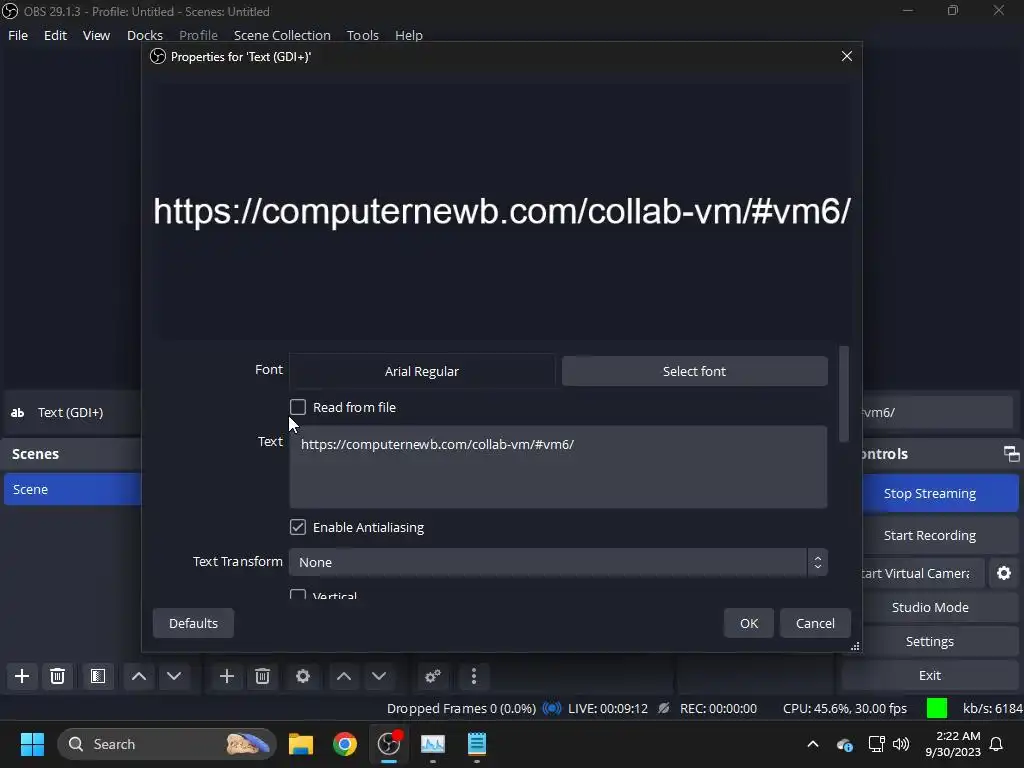The height and width of the screenshot is (768, 1024).
Task: Click OK to apply text properties
Action: [748, 623]
